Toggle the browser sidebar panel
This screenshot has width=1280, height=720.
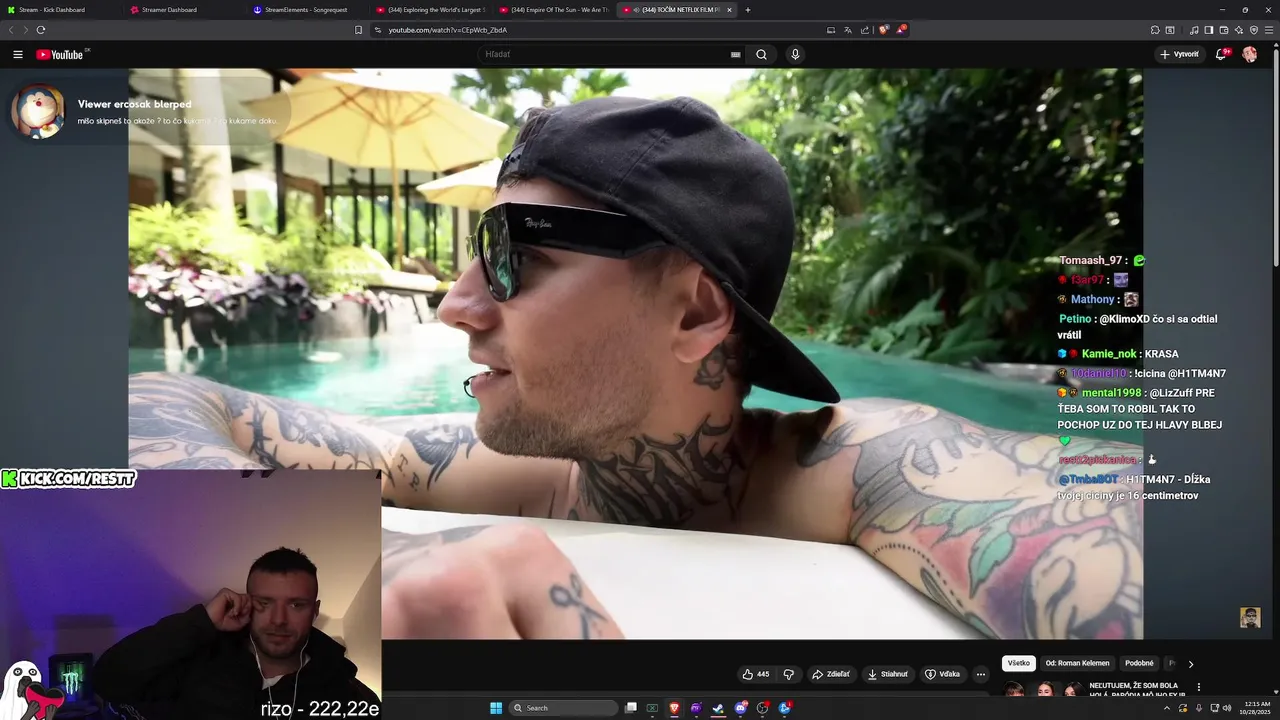click(x=1208, y=30)
